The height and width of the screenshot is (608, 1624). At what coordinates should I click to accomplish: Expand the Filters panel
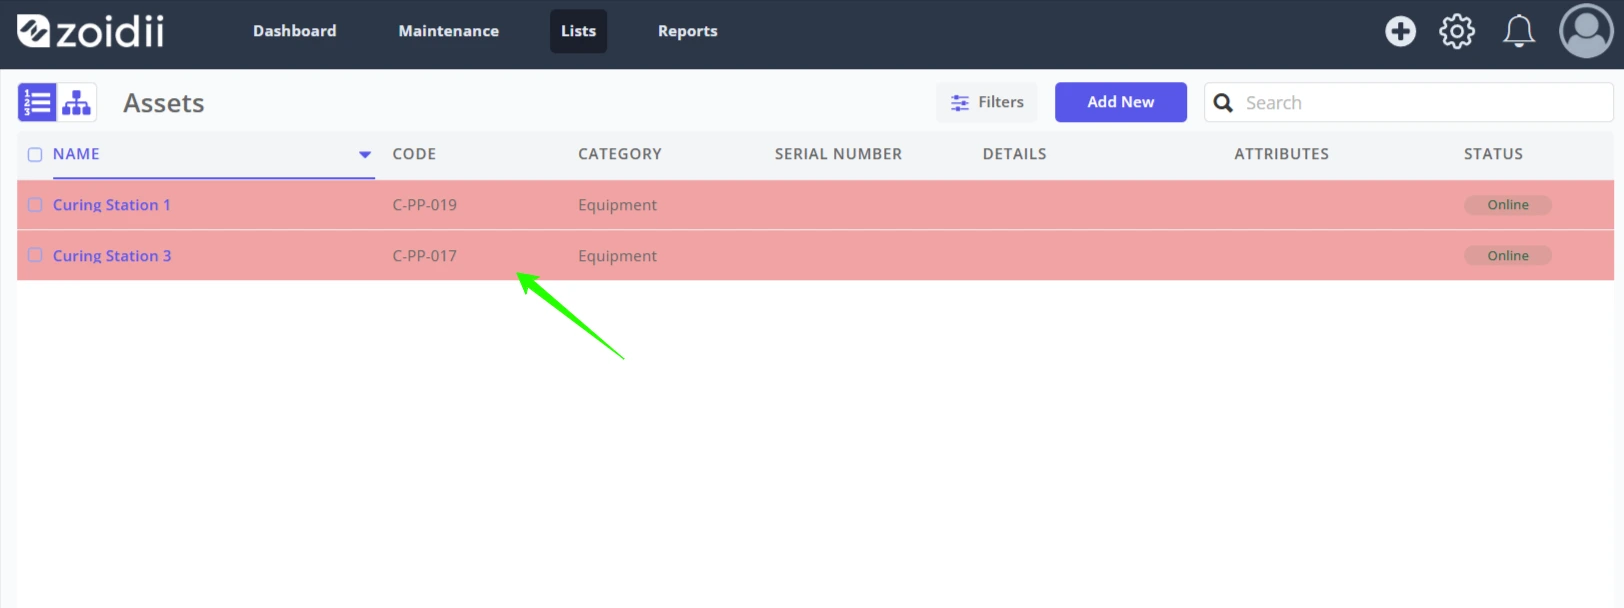(x=987, y=102)
